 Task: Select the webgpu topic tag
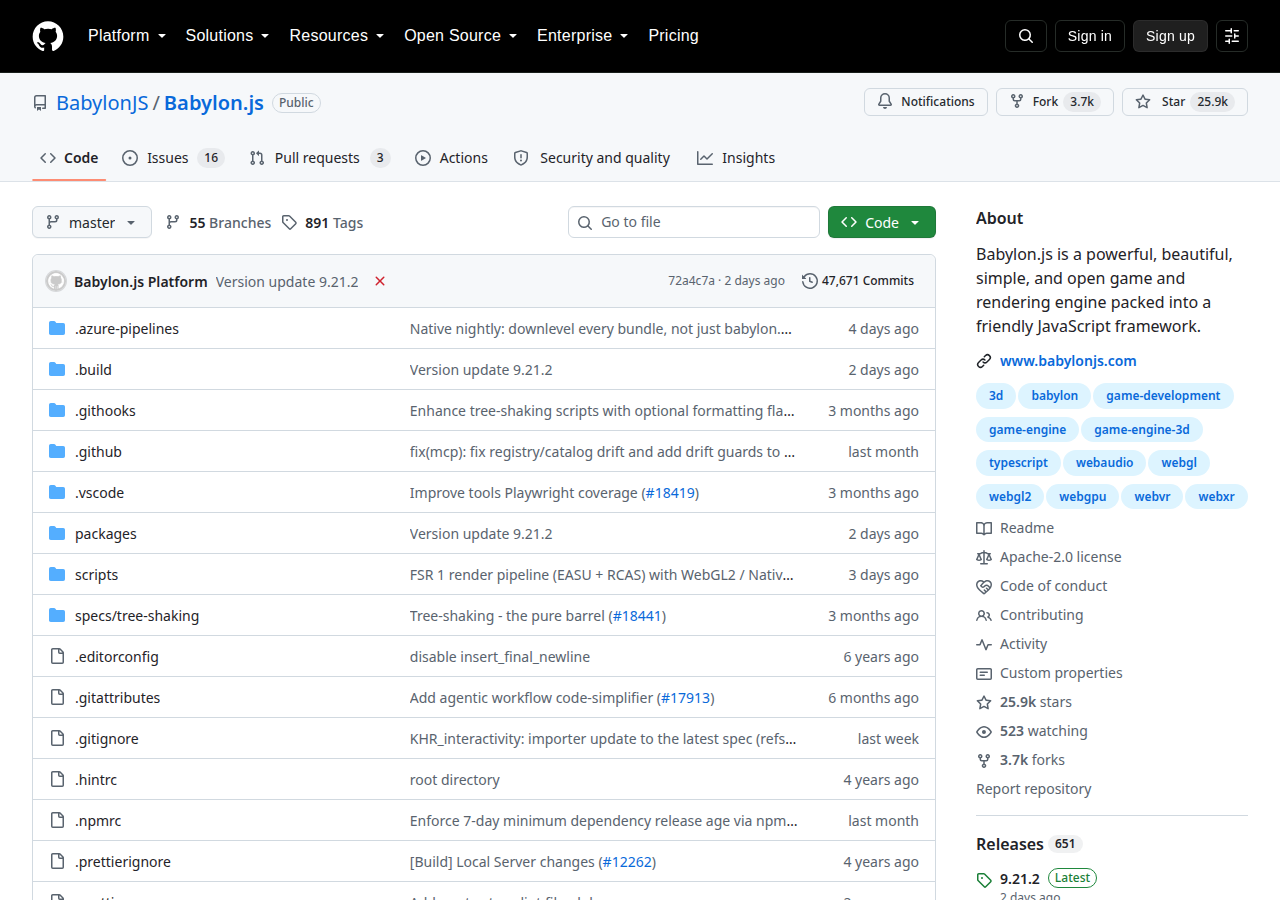[1083, 496]
